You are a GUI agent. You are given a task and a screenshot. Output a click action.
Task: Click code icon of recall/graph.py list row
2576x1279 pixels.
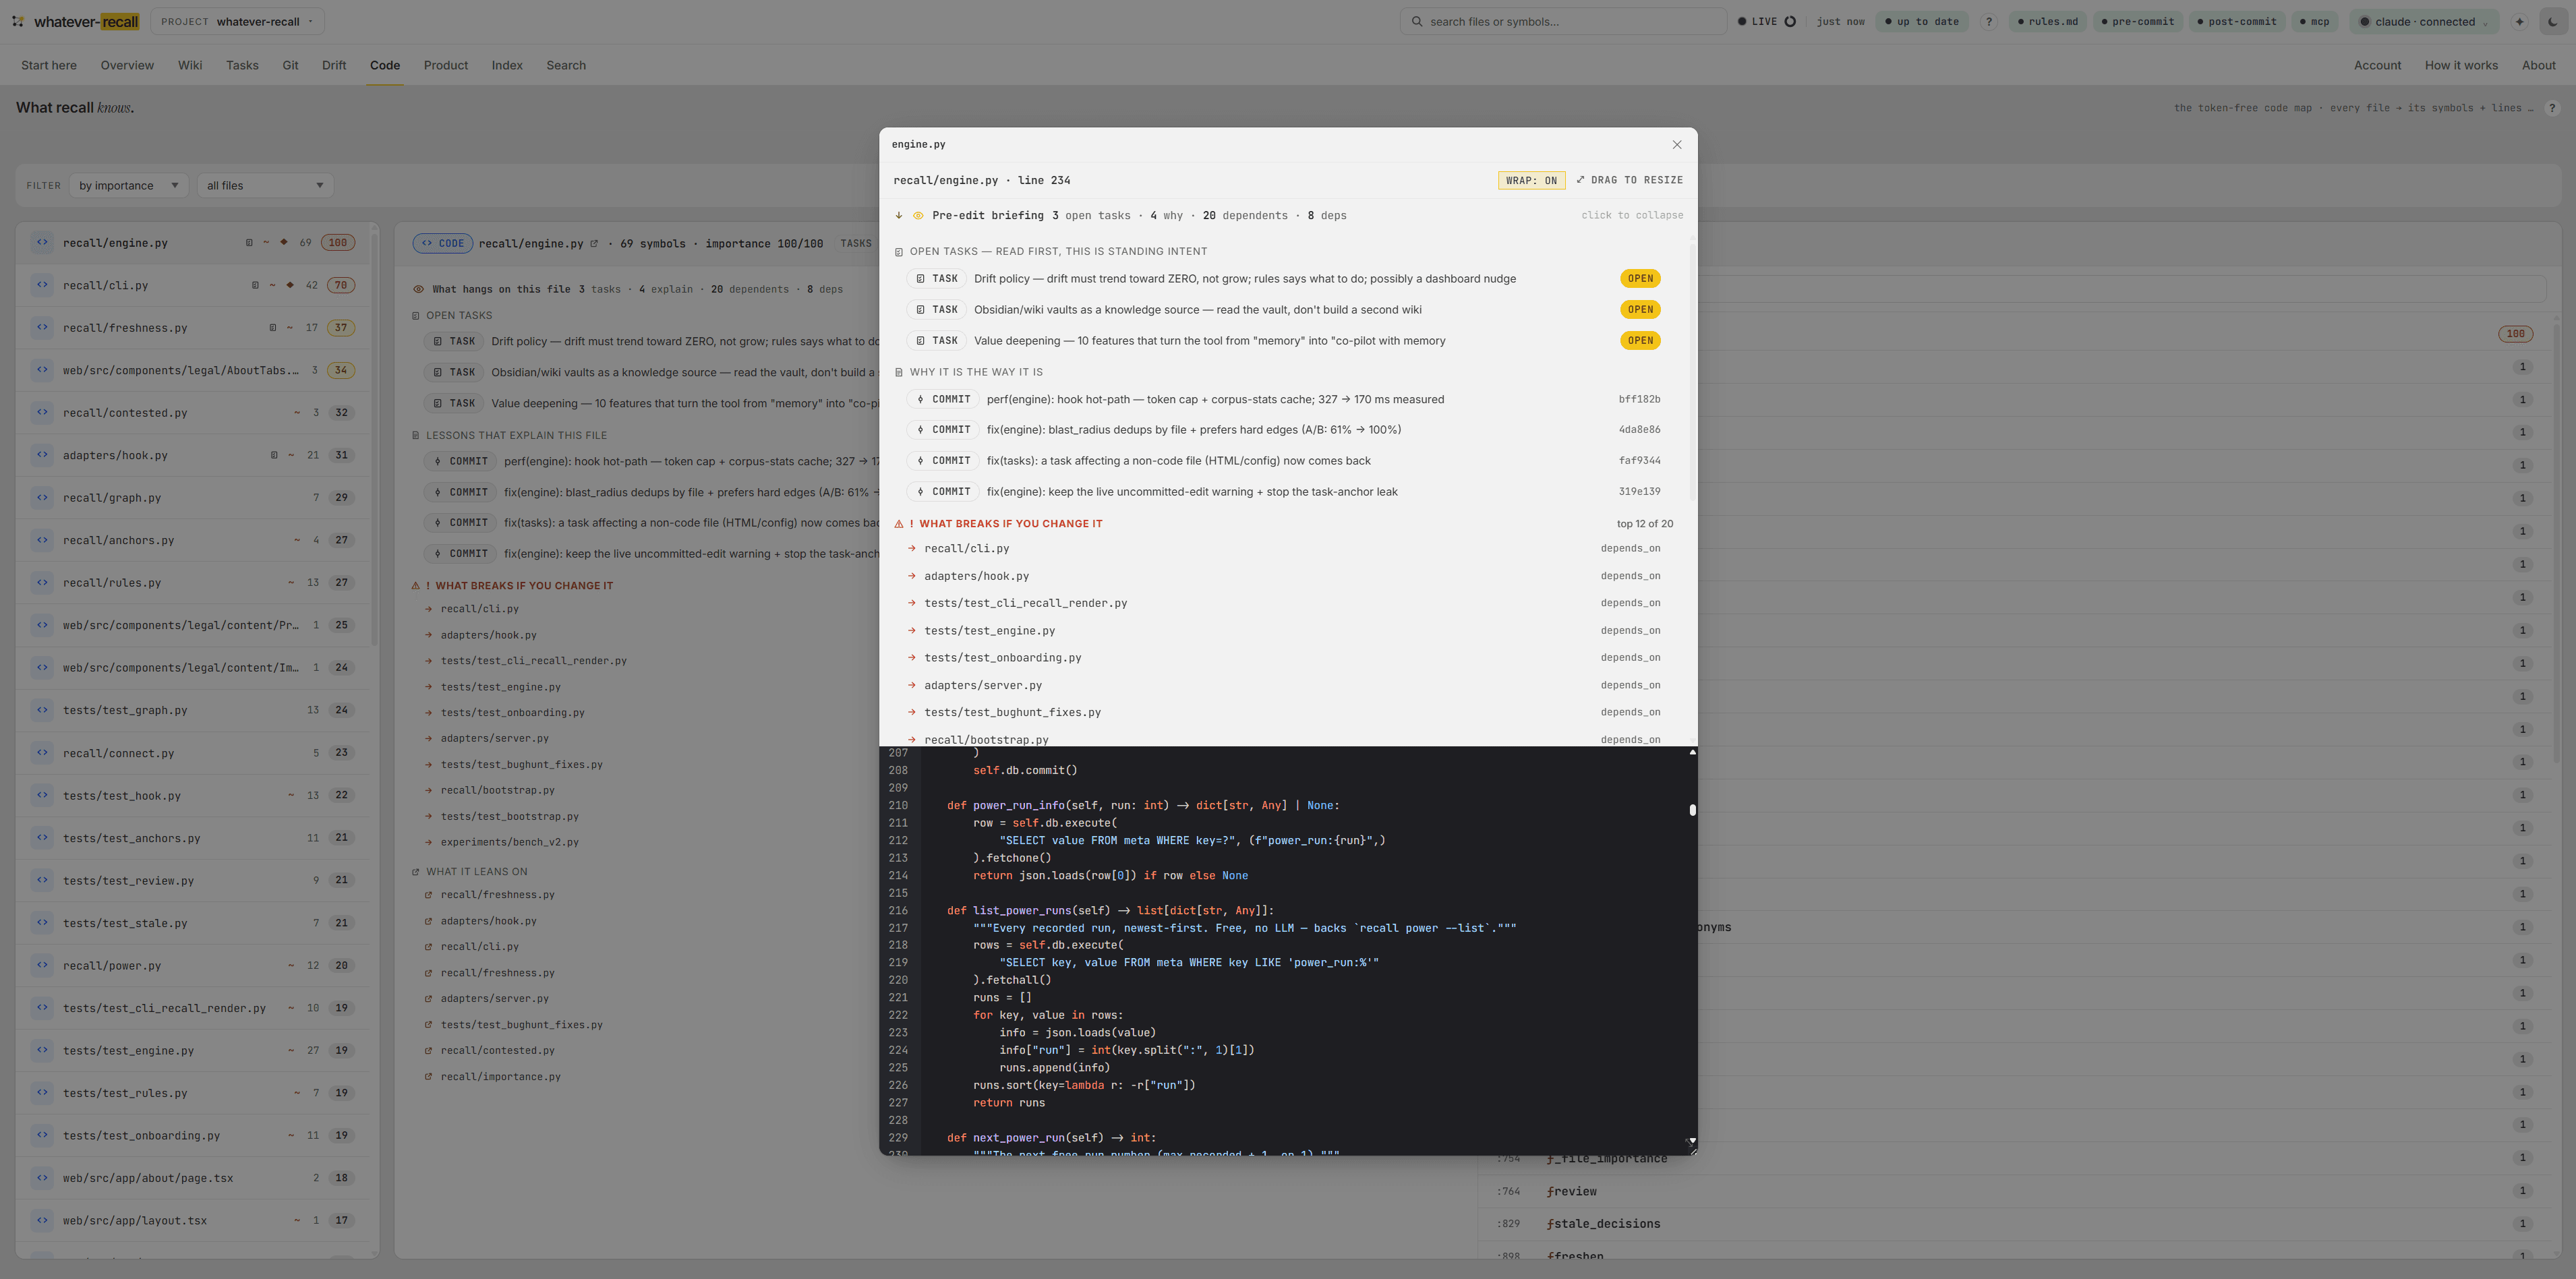click(41, 497)
